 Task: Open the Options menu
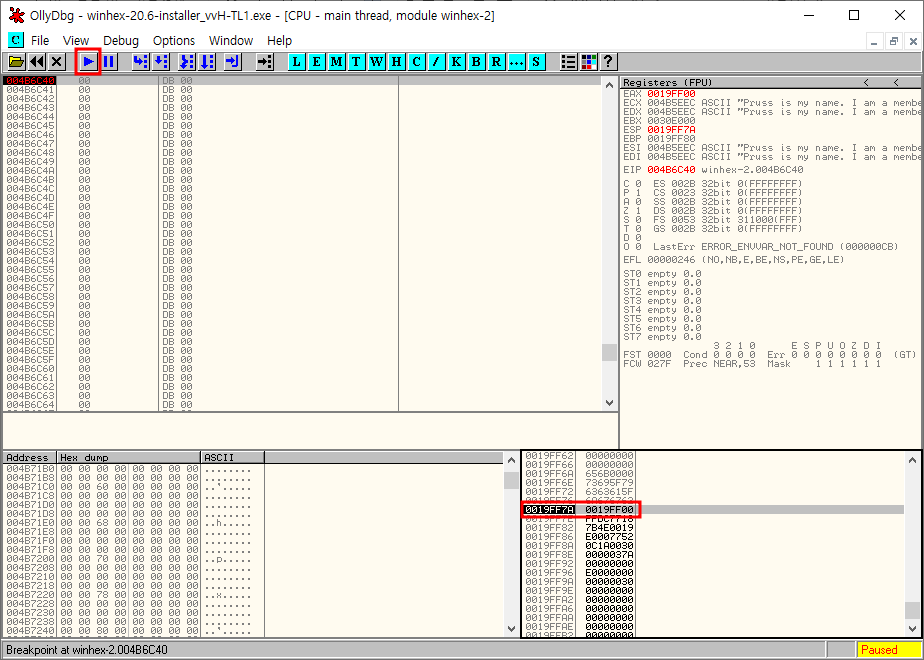coord(174,41)
